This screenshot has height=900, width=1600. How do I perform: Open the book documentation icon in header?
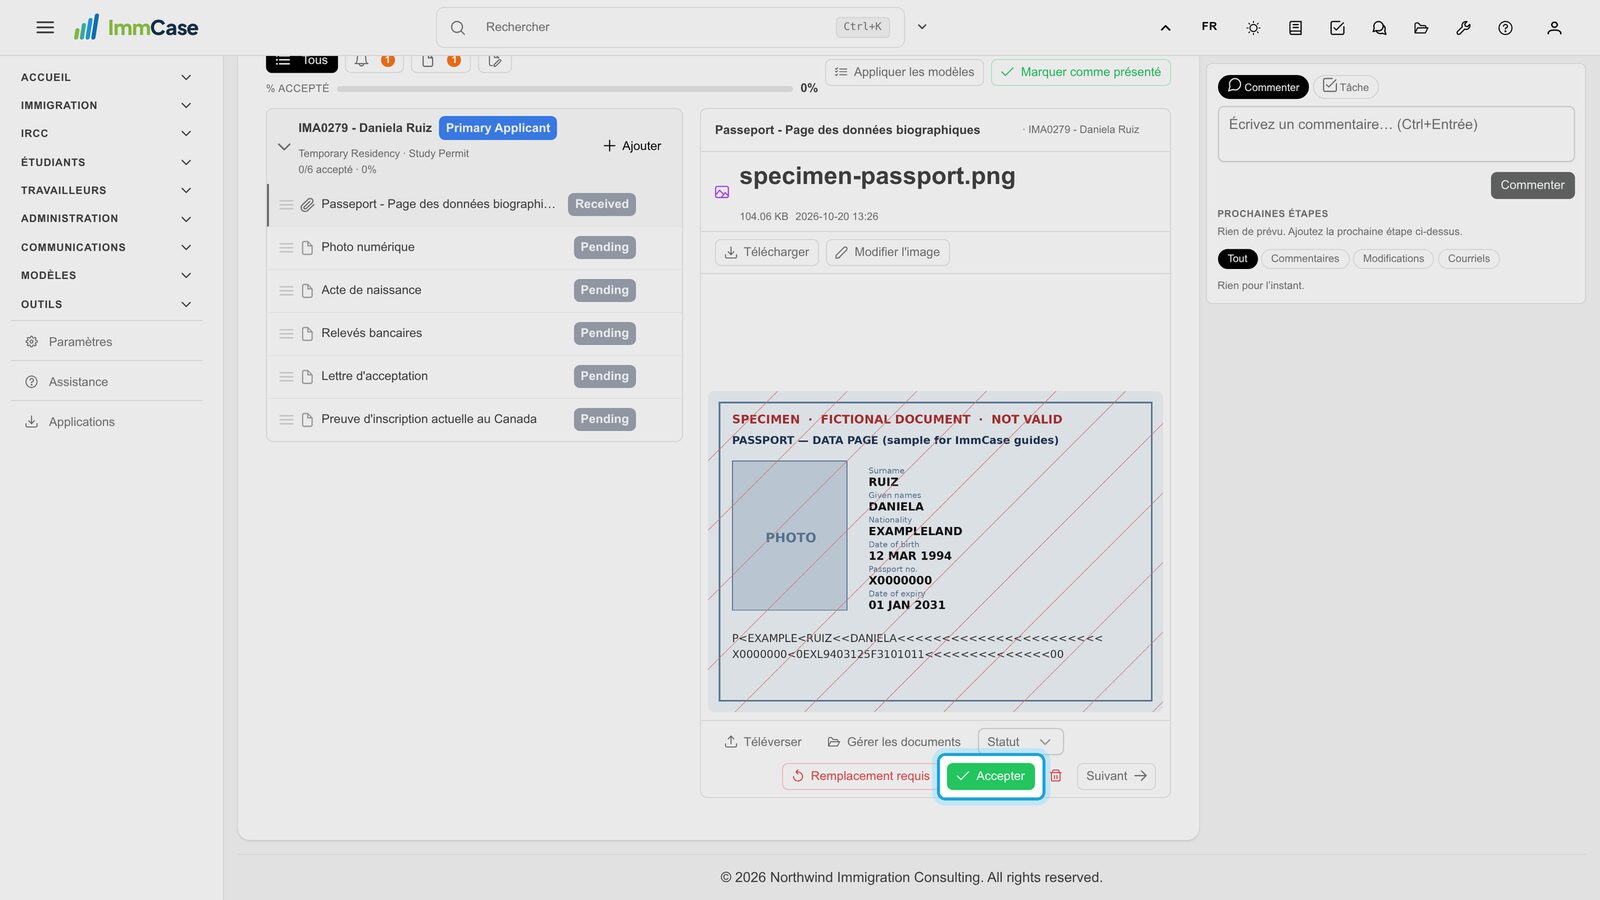(x=1295, y=28)
